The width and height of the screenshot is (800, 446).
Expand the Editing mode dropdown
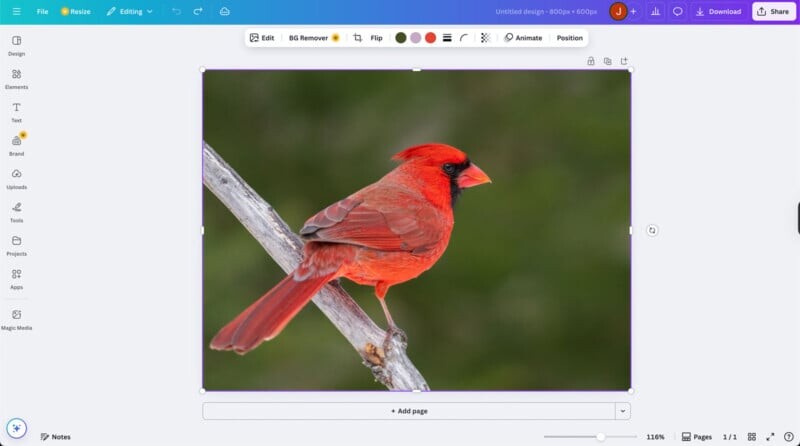coord(130,12)
